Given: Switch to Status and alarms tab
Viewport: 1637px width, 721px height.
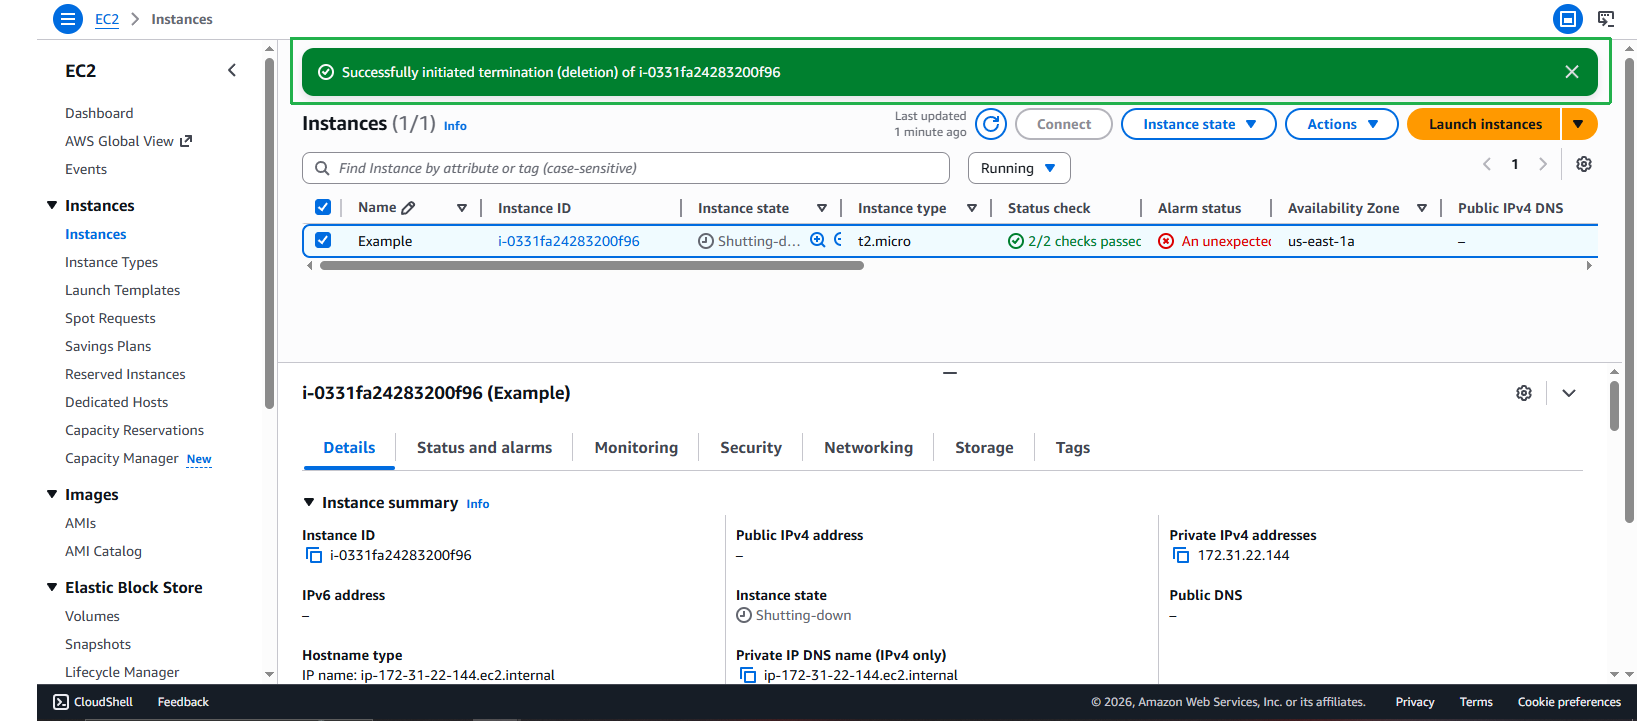Looking at the screenshot, I should point(484,448).
